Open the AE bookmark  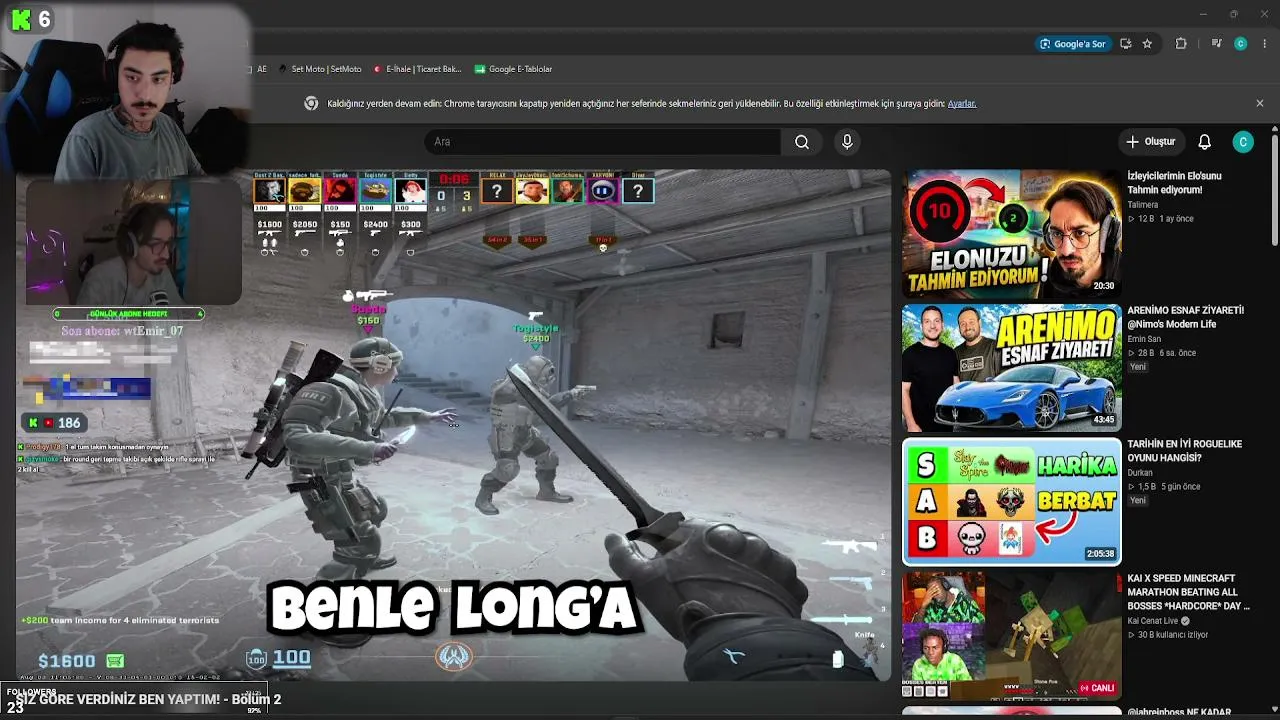(x=259, y=69)
